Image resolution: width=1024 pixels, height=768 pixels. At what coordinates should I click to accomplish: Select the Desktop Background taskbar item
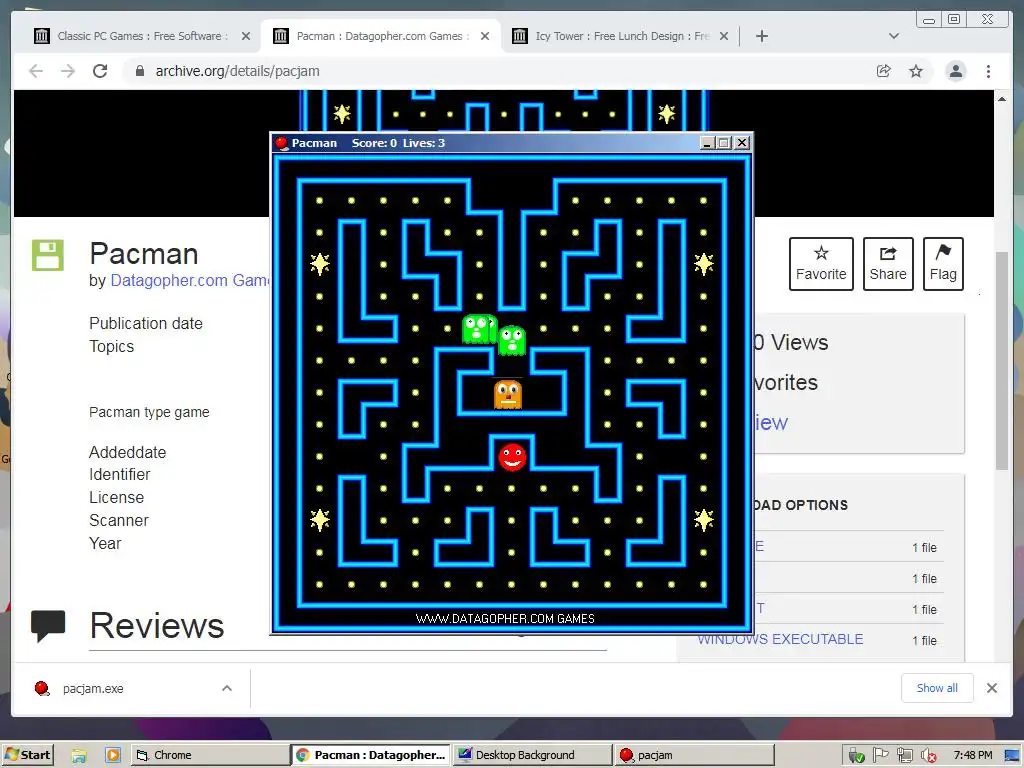click(x=532, y=755)
